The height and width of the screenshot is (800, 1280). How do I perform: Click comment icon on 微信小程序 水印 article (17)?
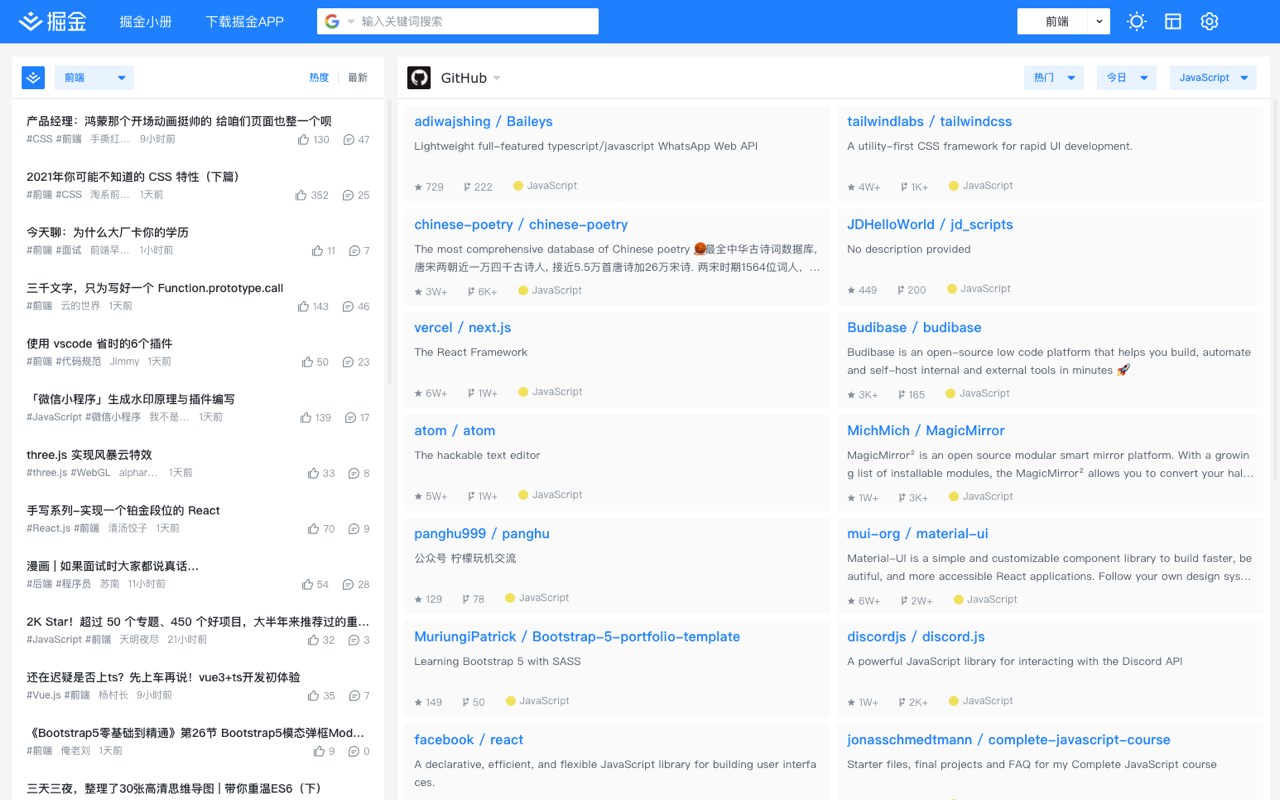click(350, 417)
